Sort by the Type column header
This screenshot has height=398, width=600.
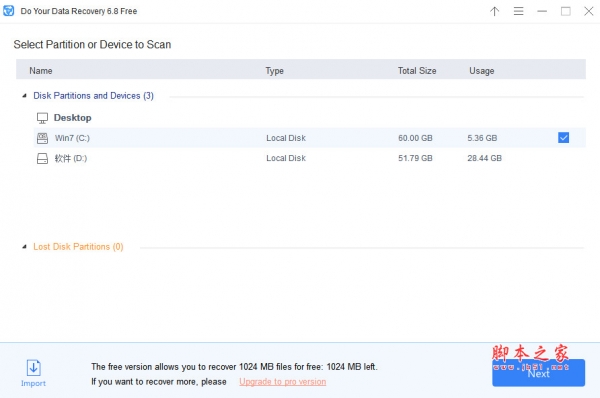coord(275,71)
